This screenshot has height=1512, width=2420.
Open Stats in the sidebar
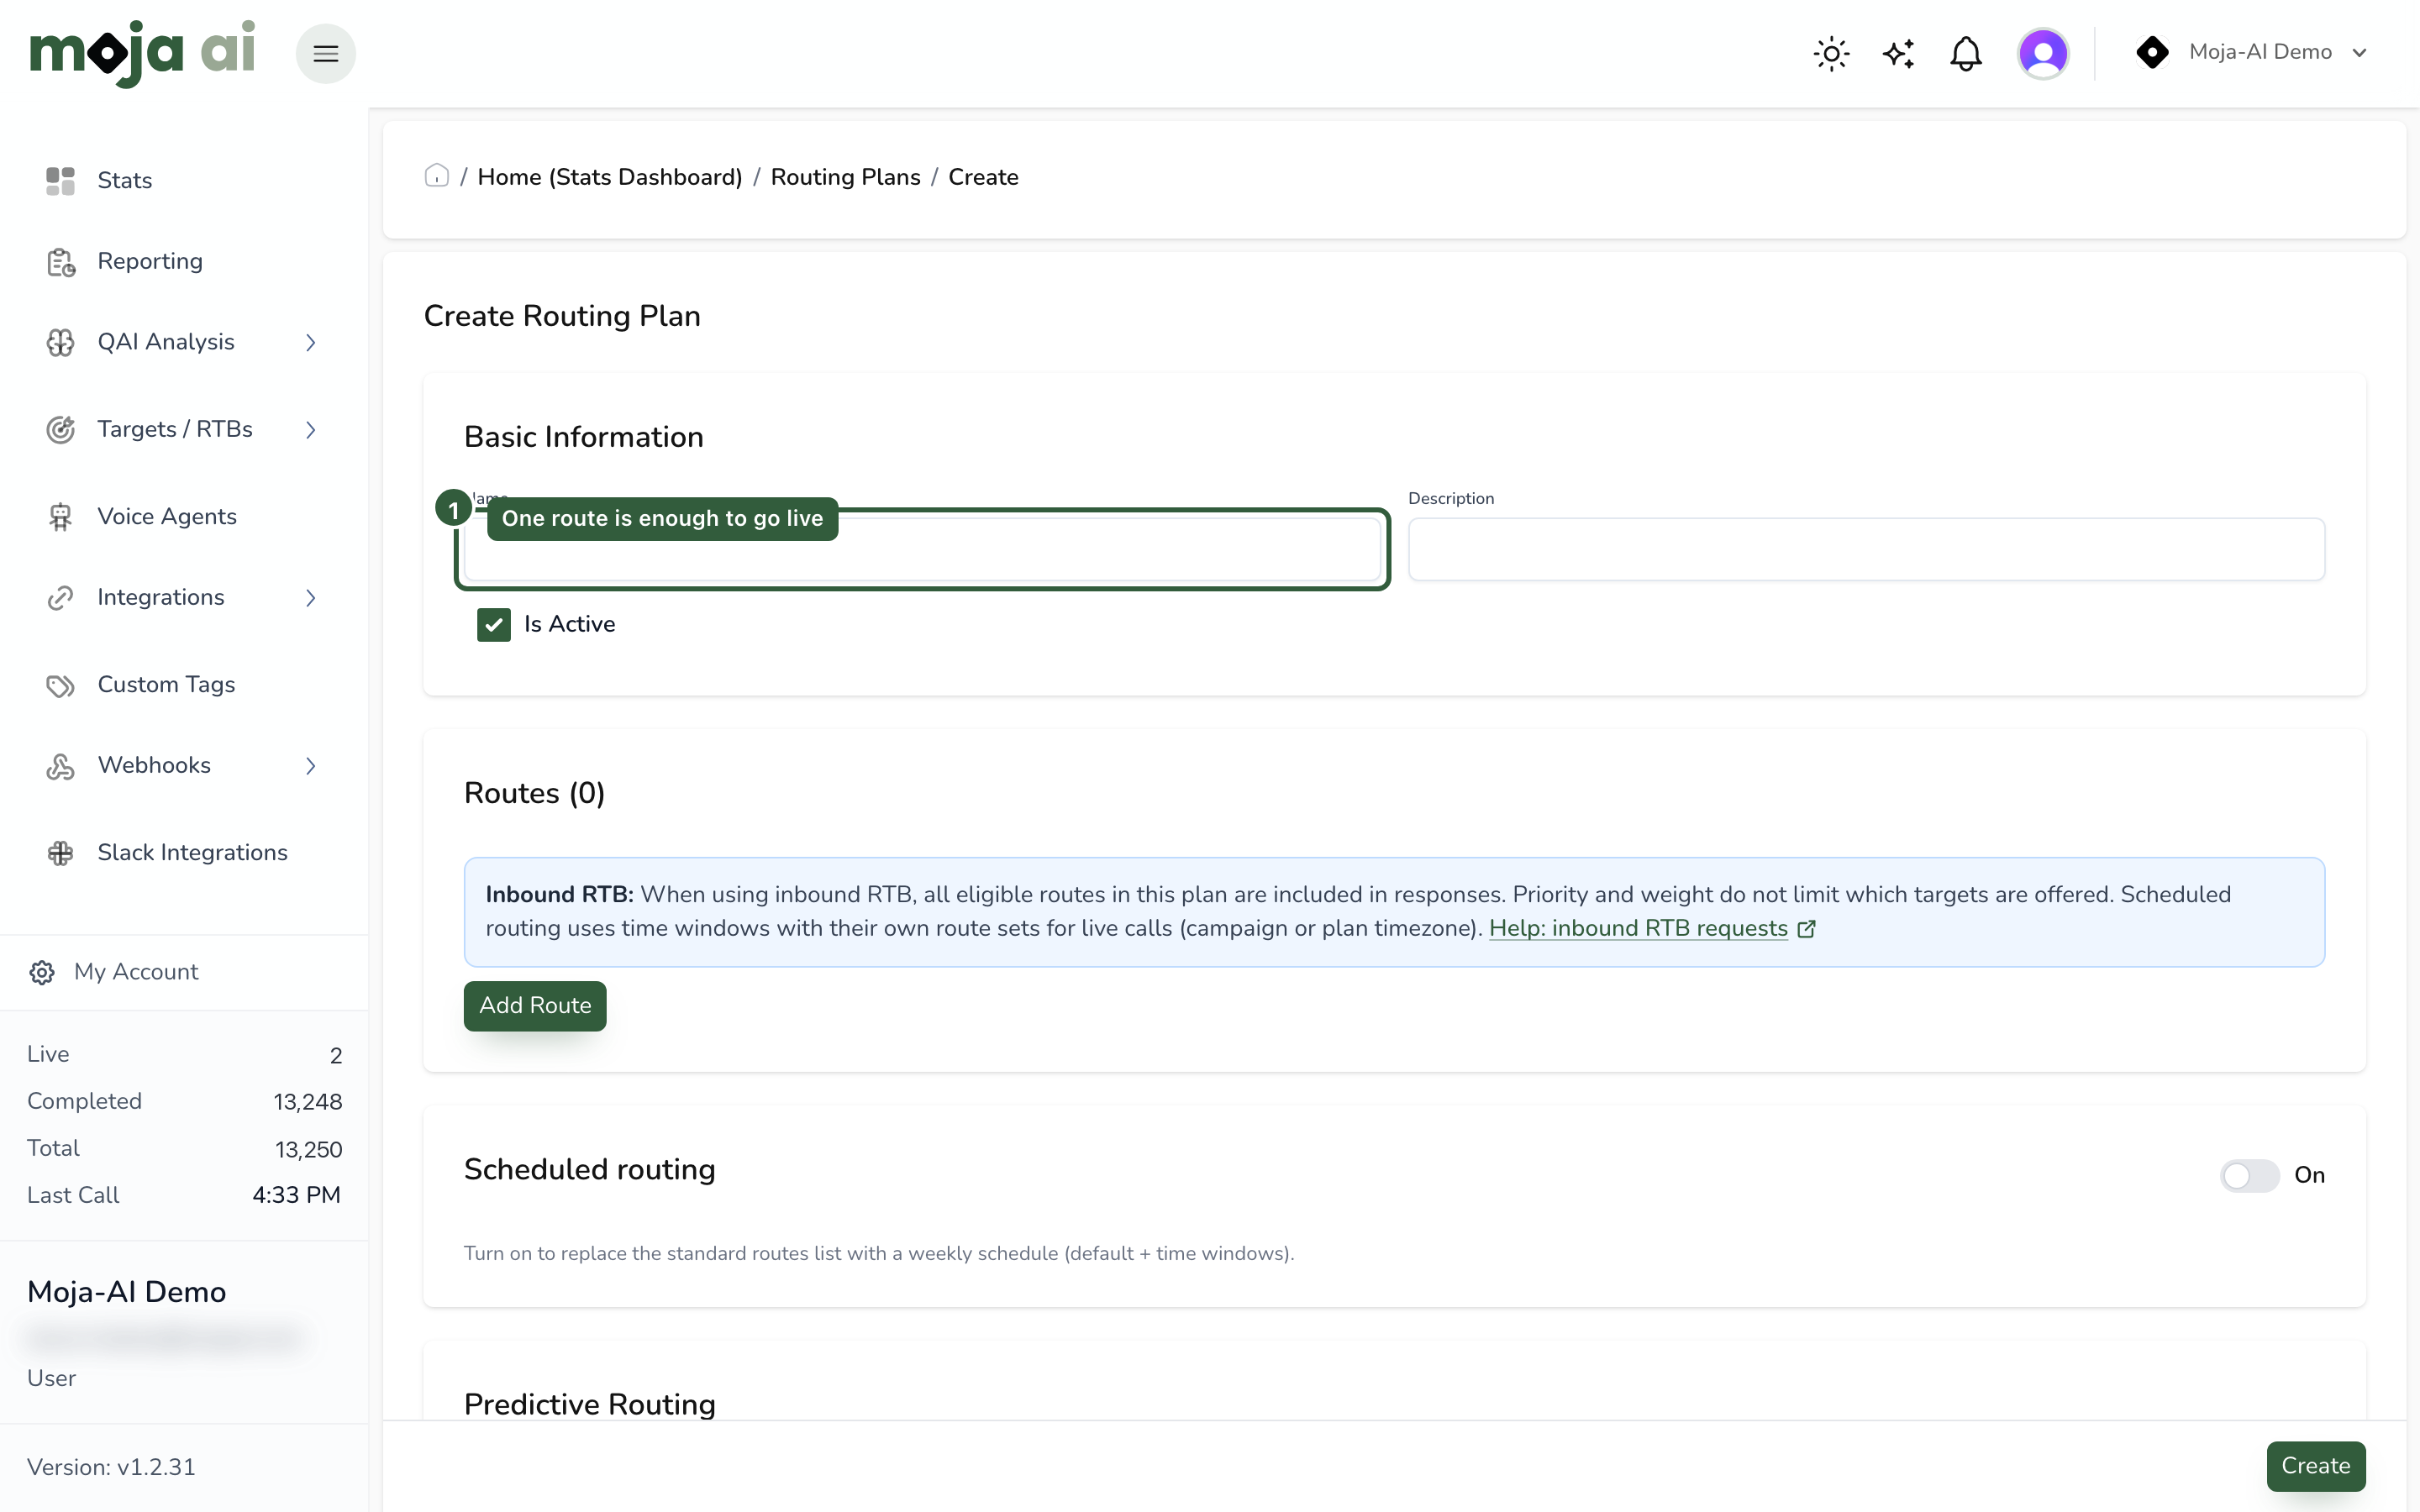click(x=124, y=181)
